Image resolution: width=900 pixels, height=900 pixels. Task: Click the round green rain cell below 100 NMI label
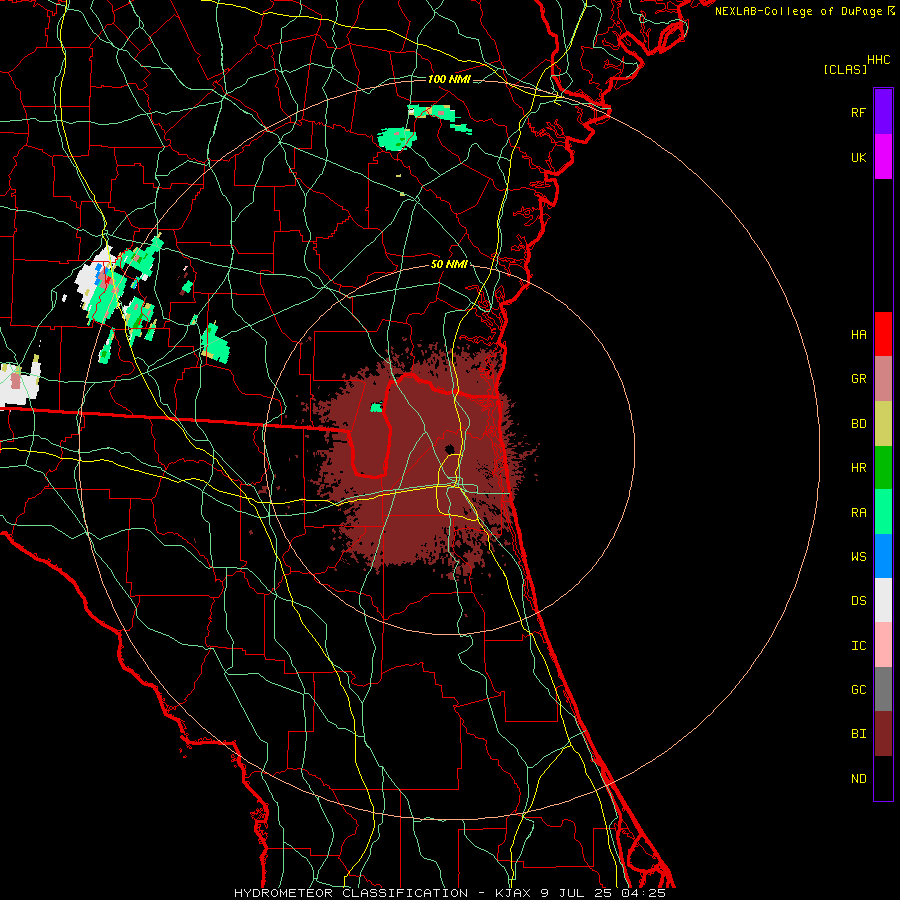[395, 139]
